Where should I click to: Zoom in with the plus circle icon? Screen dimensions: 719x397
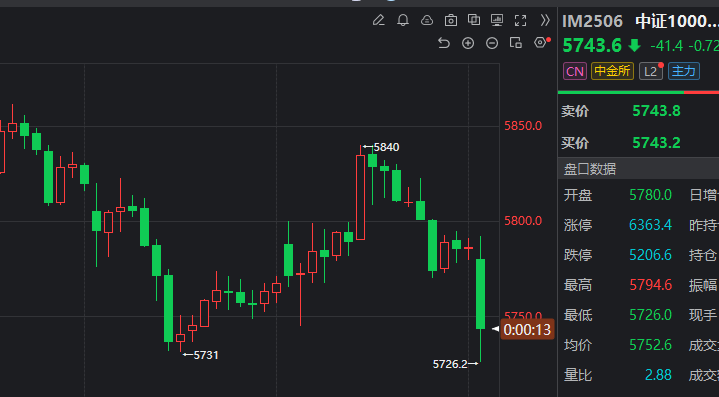468,43
